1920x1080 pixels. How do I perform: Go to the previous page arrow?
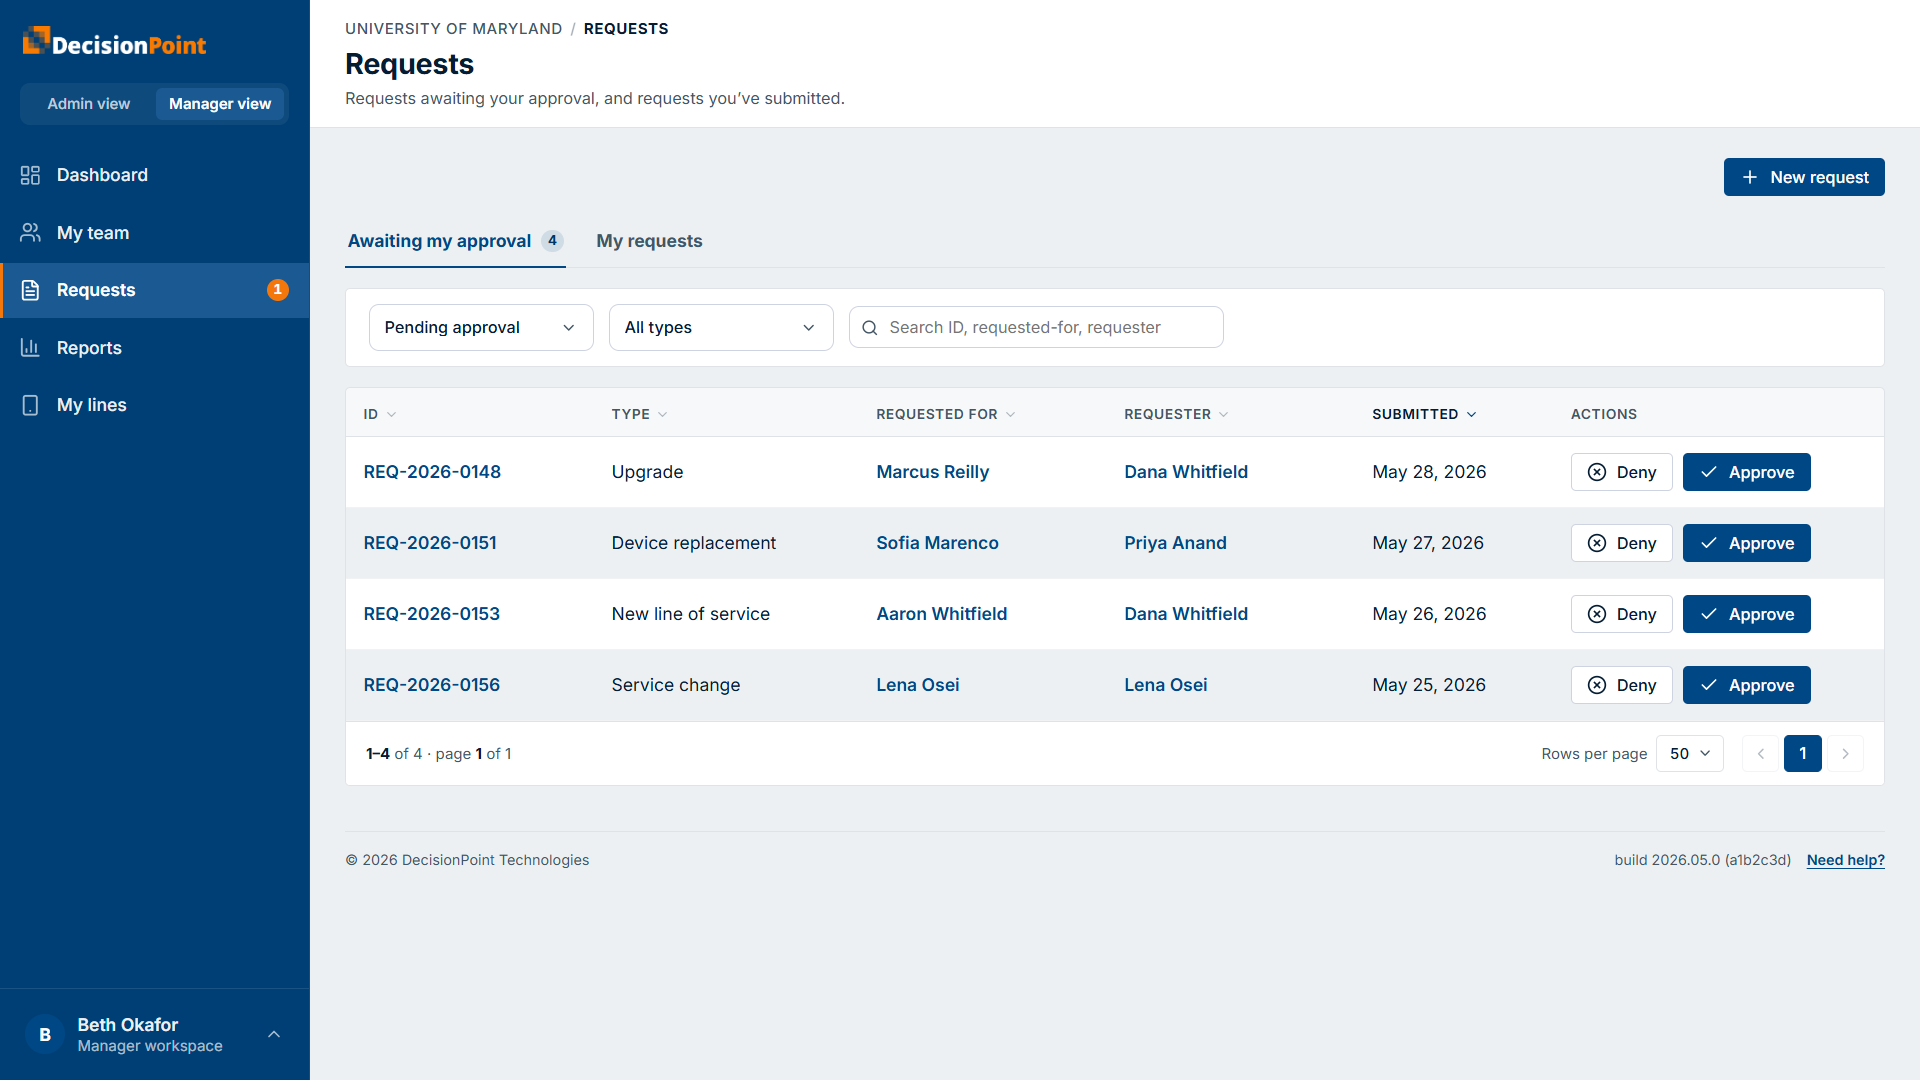coord(1761,754)
